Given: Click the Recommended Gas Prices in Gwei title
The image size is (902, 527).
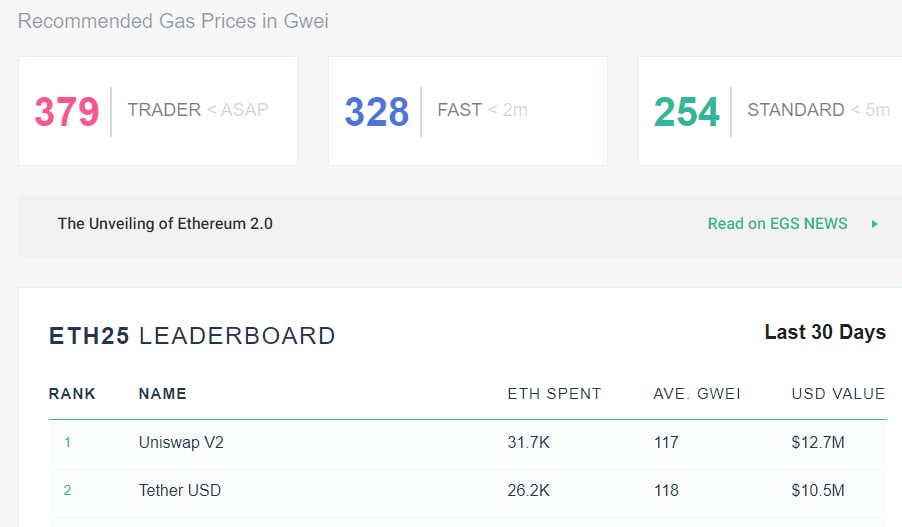Looking at the screenshot, I should (173, 21).
